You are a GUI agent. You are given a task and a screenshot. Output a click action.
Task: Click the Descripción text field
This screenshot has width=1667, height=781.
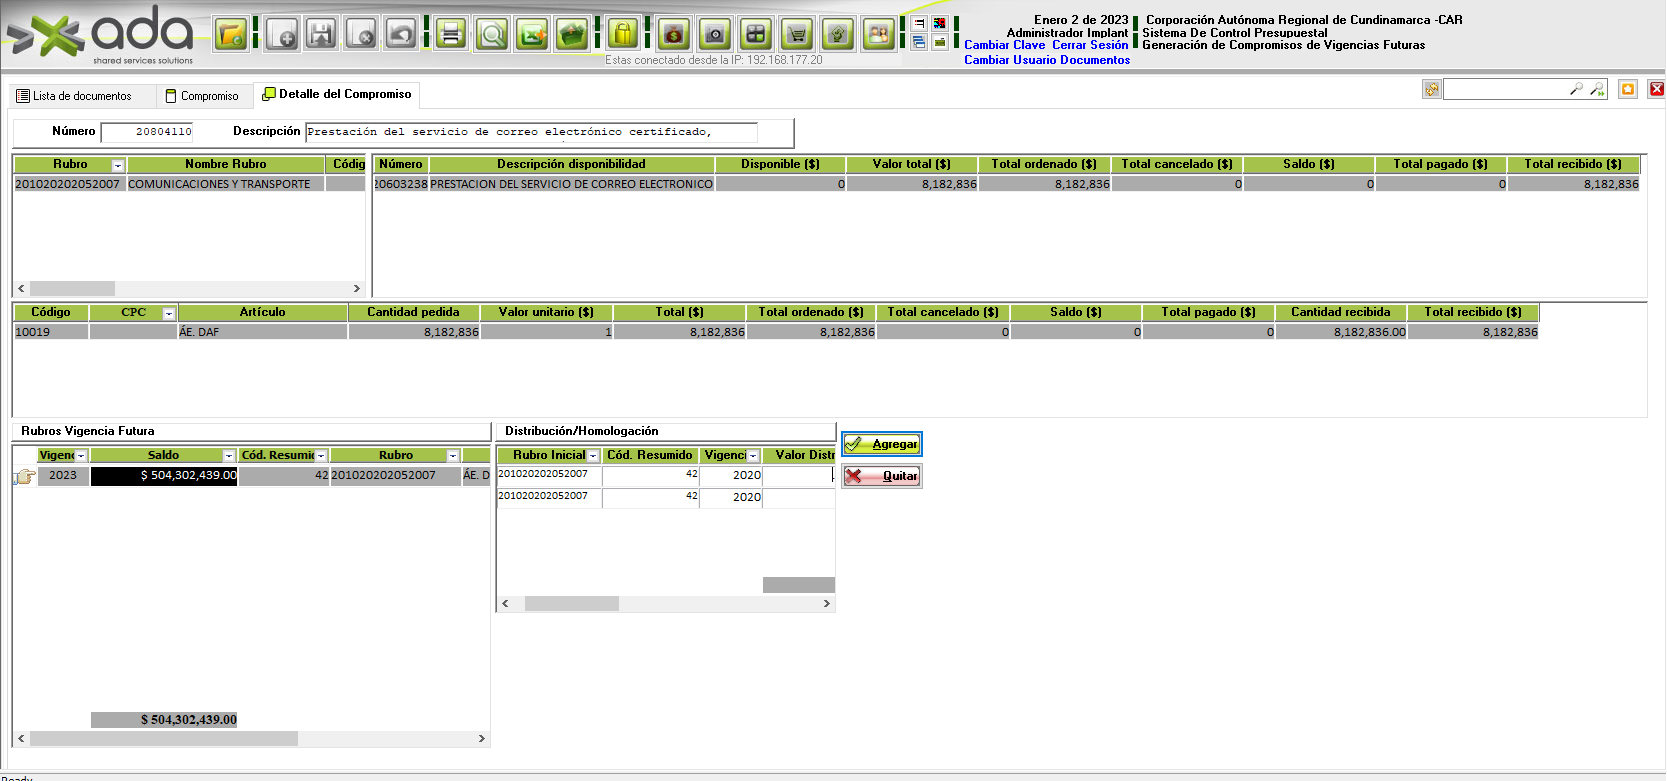pyautogui.click(x=530, y=132)
